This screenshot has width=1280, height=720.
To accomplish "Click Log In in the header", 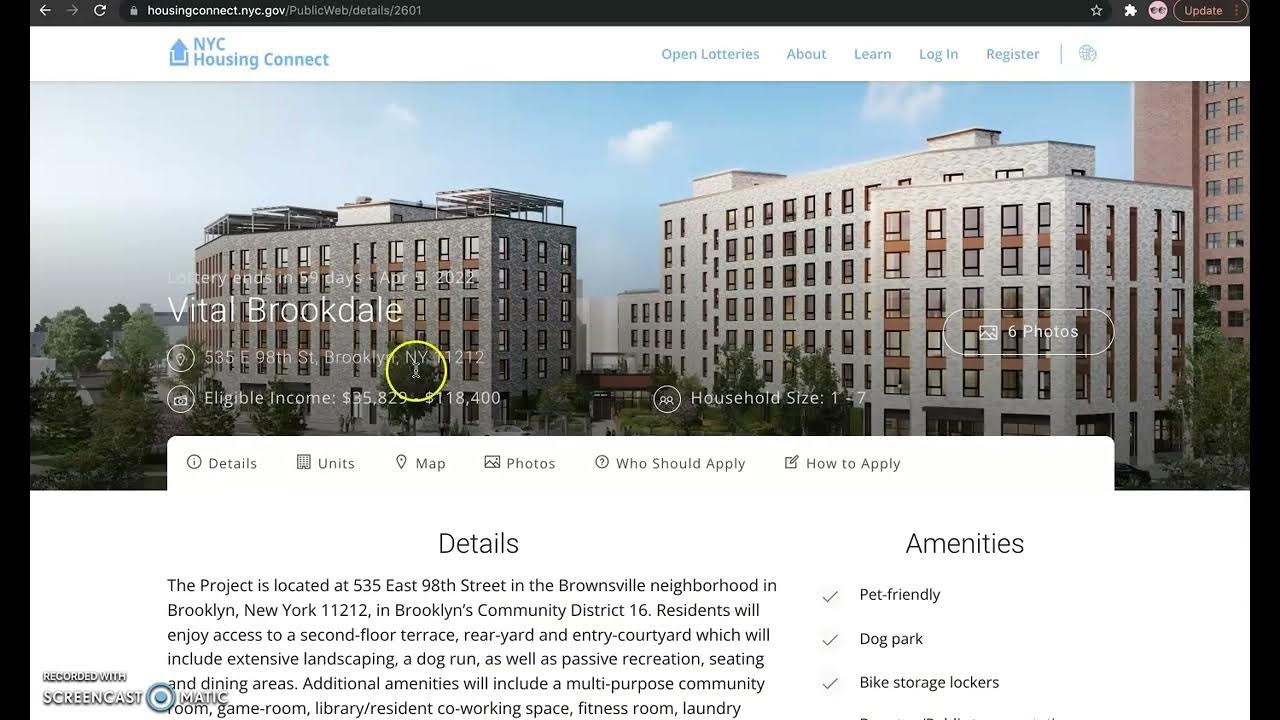I will pyautogui.click(x=938, y=54).
